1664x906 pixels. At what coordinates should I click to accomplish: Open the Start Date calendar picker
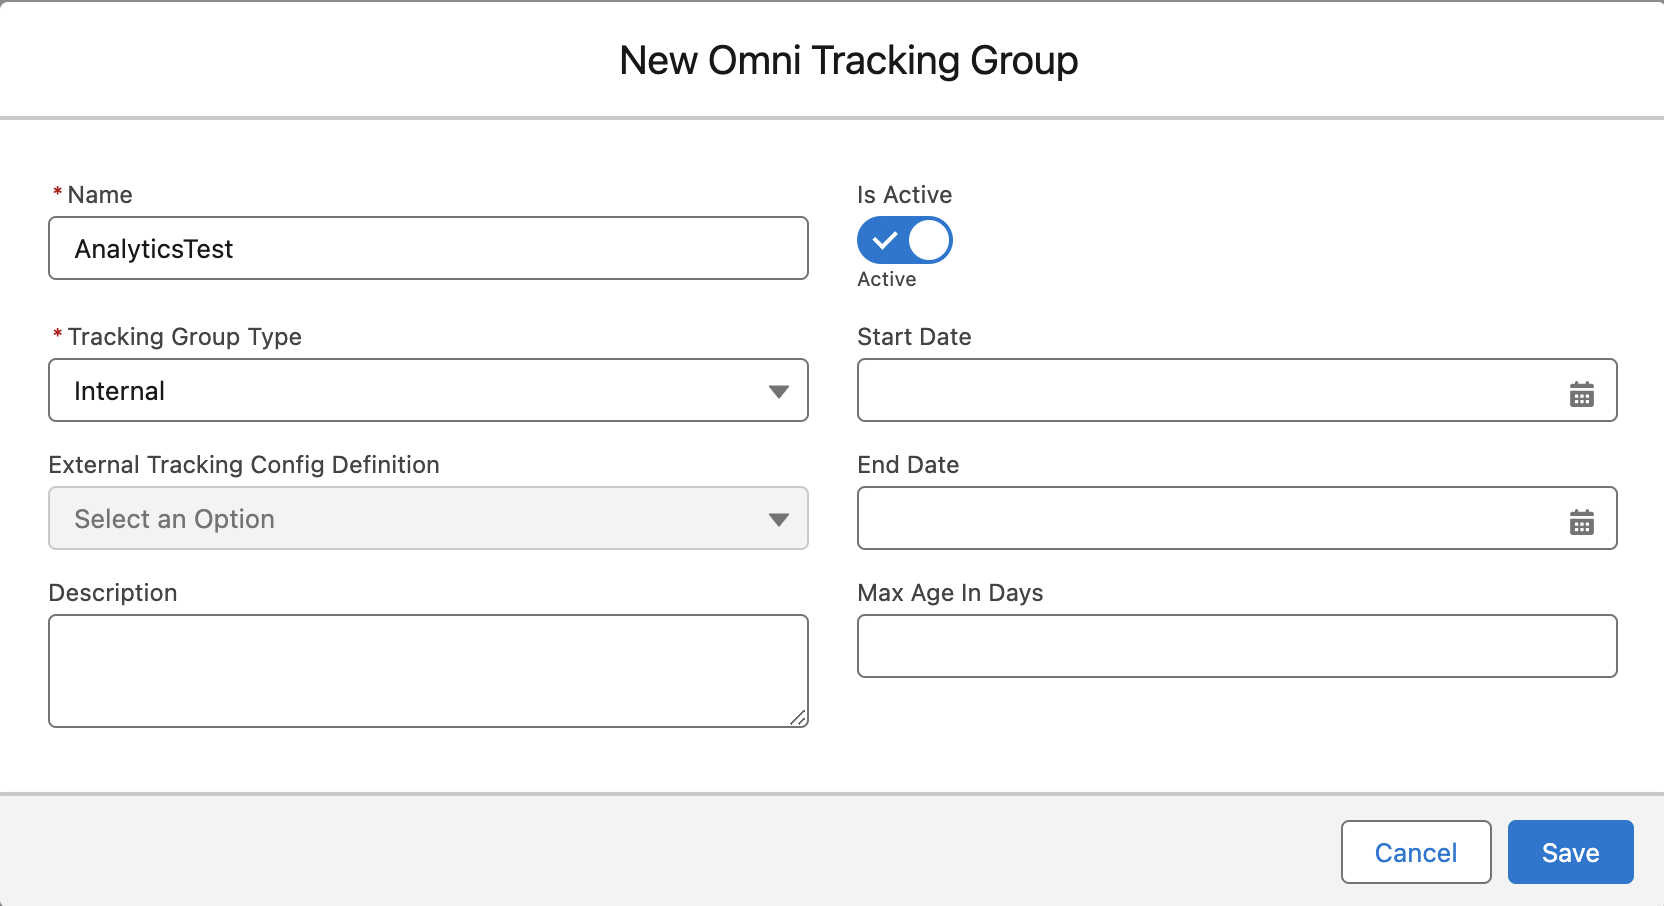click(1582, 395)
